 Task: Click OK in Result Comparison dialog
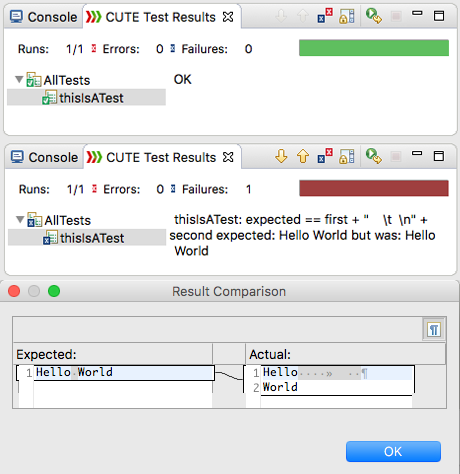click(393, 451)
